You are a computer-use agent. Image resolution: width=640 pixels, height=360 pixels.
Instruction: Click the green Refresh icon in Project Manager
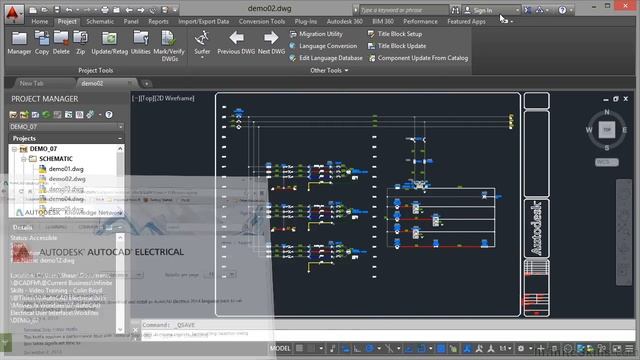click(x=46, y=115)
